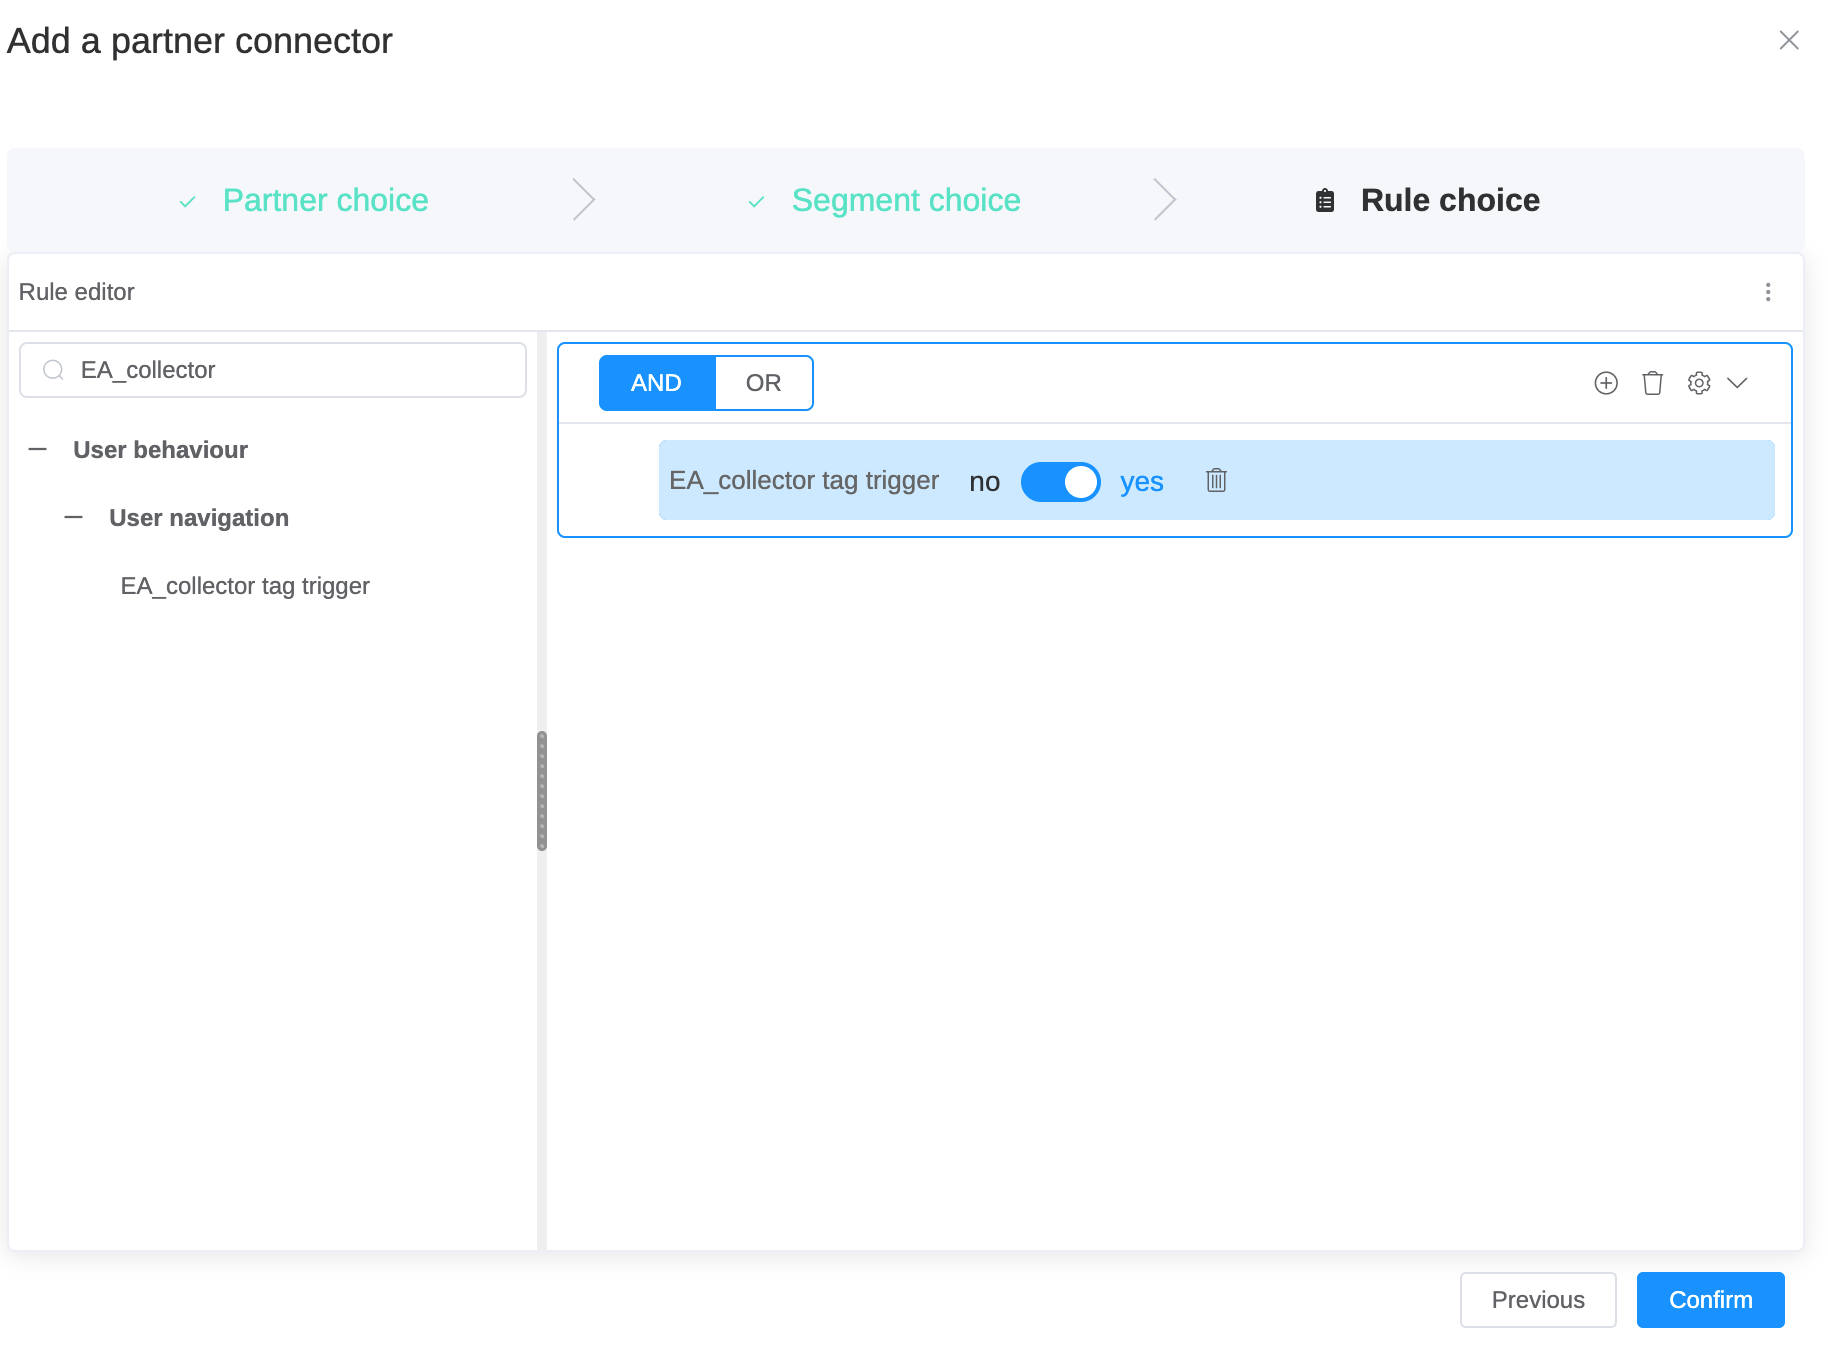Viewport: 1828px width, 1348px height.
Task: Open the Rule choice step
Action: tap(1450, 200)
